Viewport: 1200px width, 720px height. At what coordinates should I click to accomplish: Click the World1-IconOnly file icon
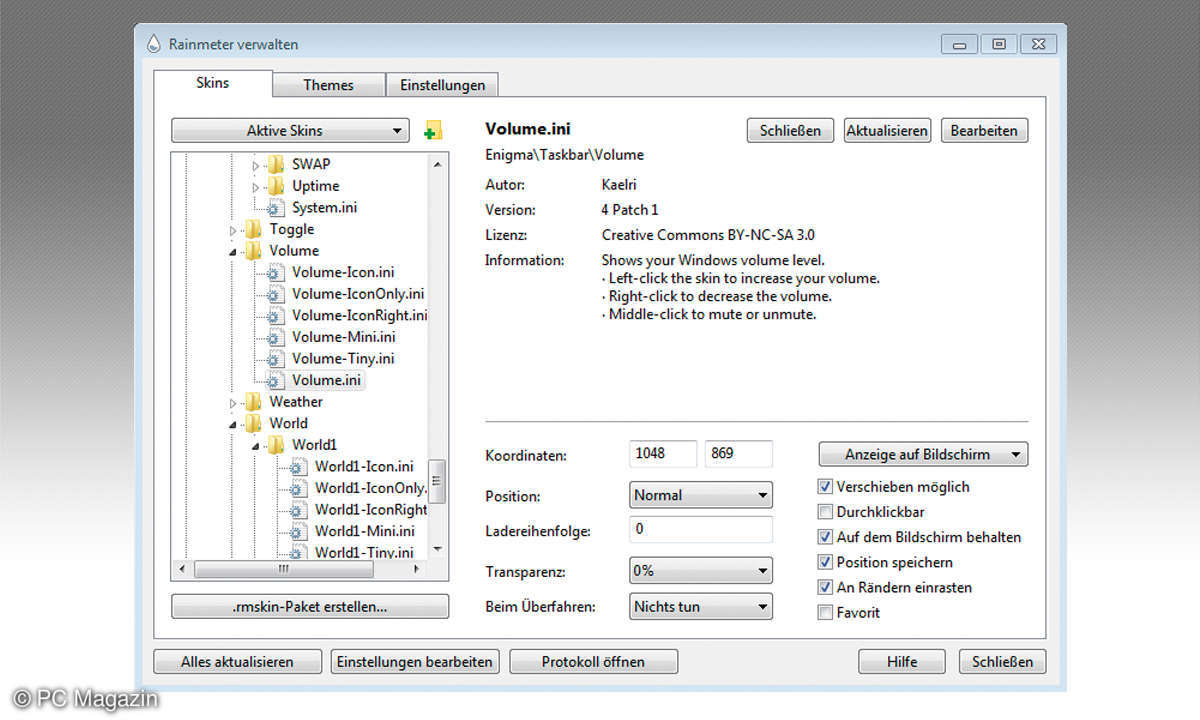point(298,488)
